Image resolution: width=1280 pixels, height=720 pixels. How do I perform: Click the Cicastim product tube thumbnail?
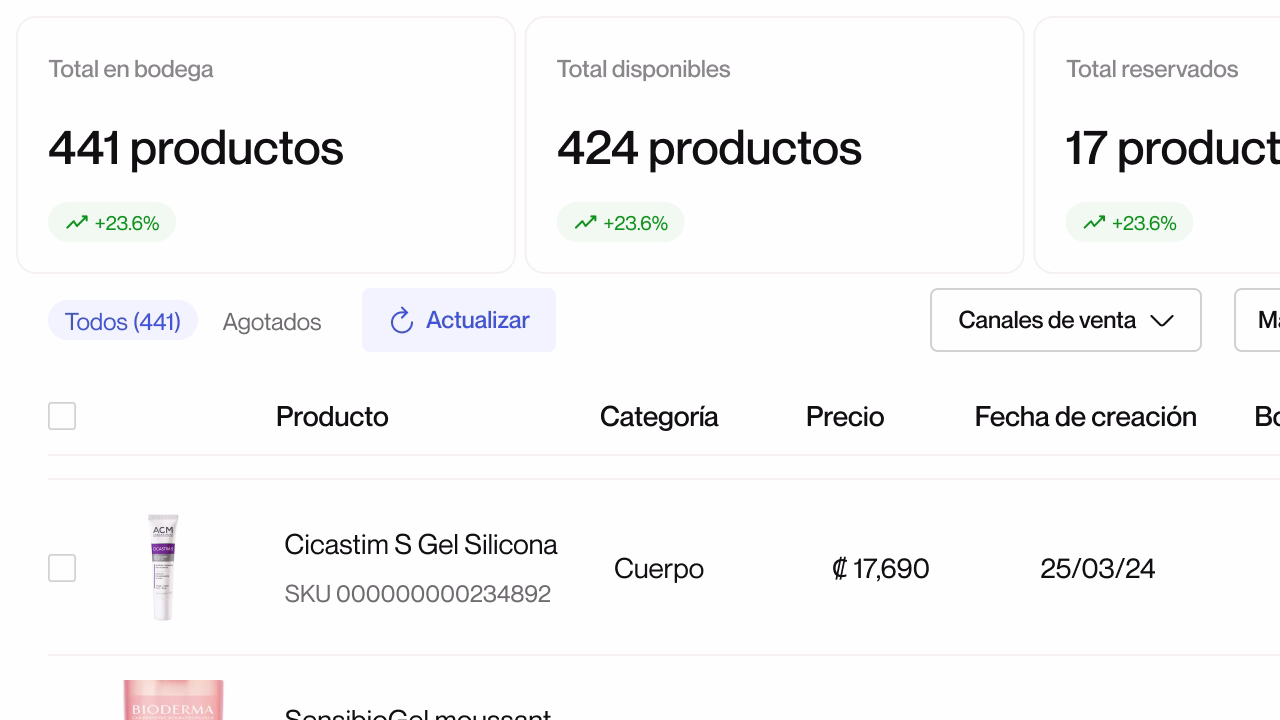coord(163,567)
